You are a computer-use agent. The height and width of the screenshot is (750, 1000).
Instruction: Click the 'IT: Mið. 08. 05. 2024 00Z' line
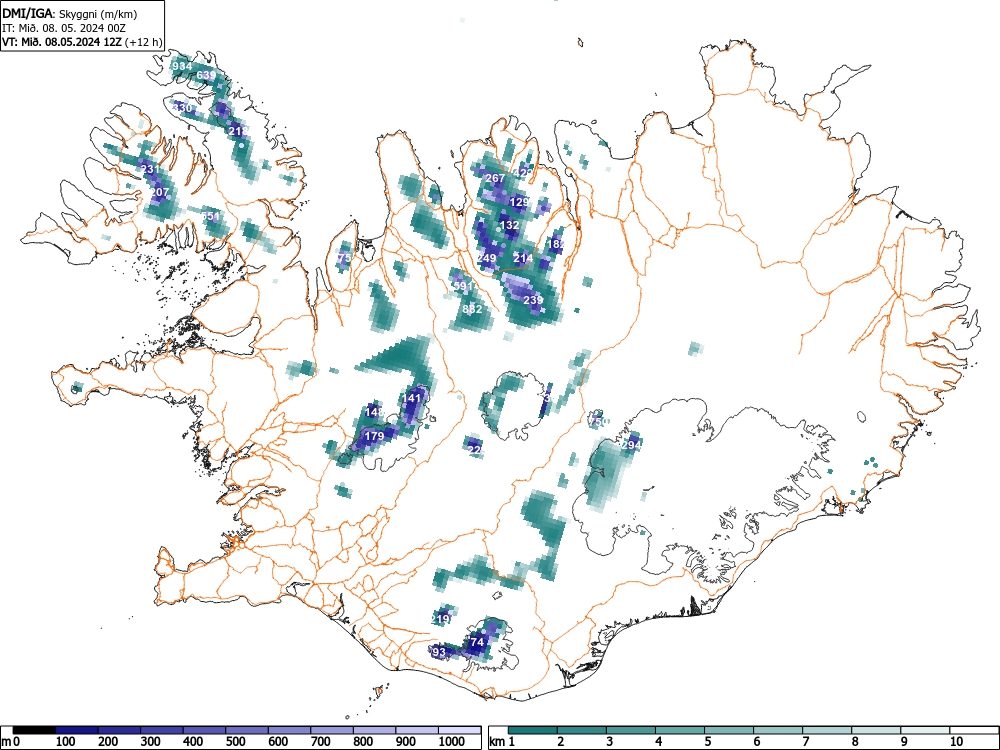tap(64, 28)
